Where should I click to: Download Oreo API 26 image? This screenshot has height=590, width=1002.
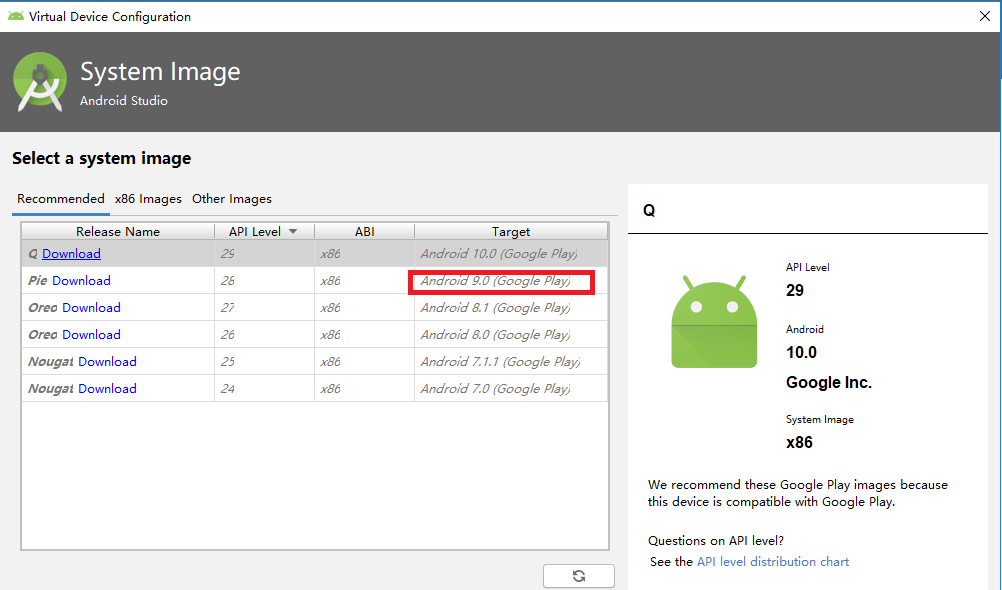[91, 334]
